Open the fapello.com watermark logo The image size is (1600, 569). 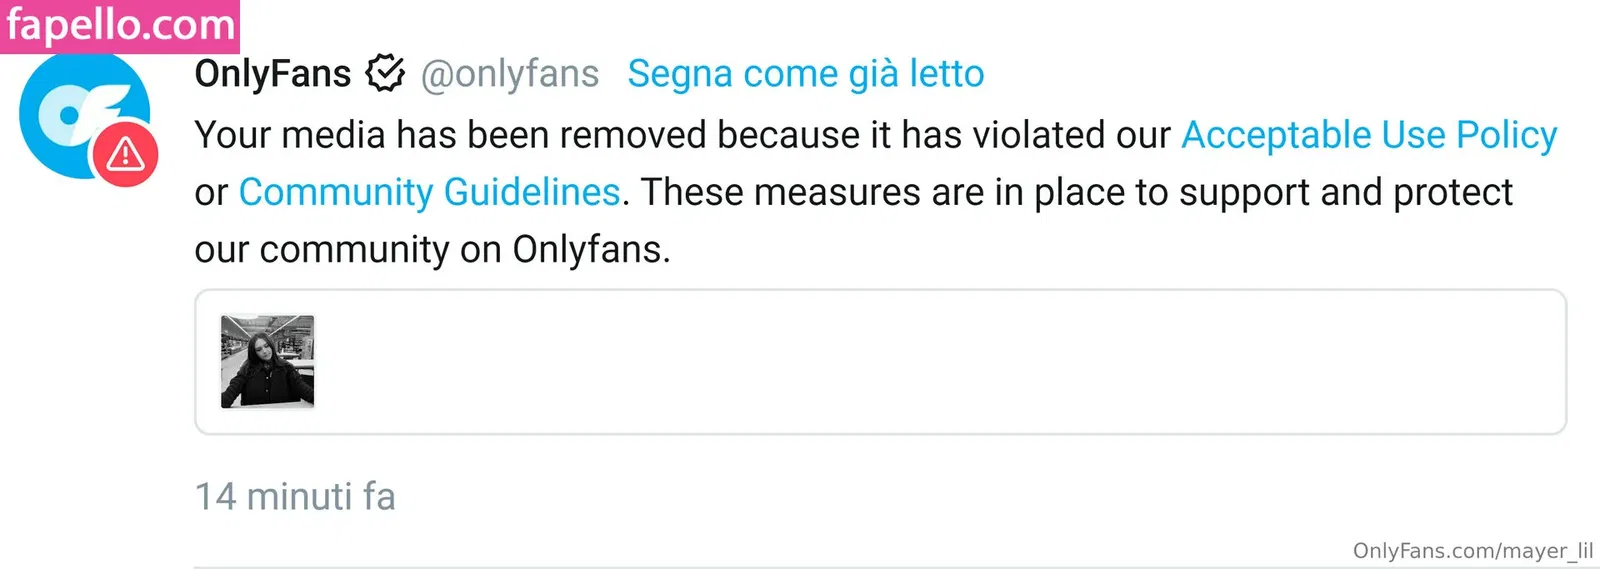coord(120,25)
